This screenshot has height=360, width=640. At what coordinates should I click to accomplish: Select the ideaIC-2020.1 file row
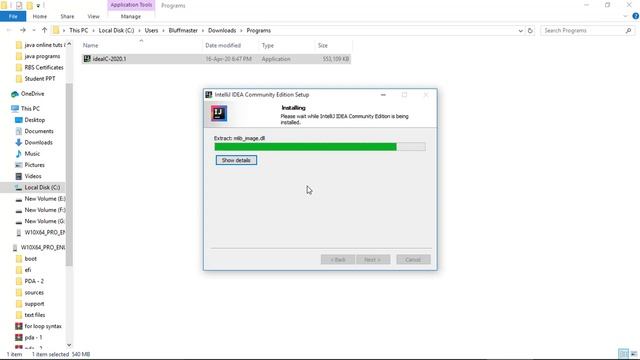tap(216, 59)
